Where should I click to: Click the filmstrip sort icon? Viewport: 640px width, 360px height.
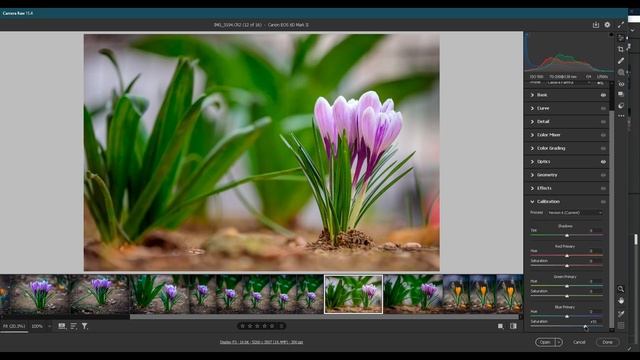[x=73, y=326]
